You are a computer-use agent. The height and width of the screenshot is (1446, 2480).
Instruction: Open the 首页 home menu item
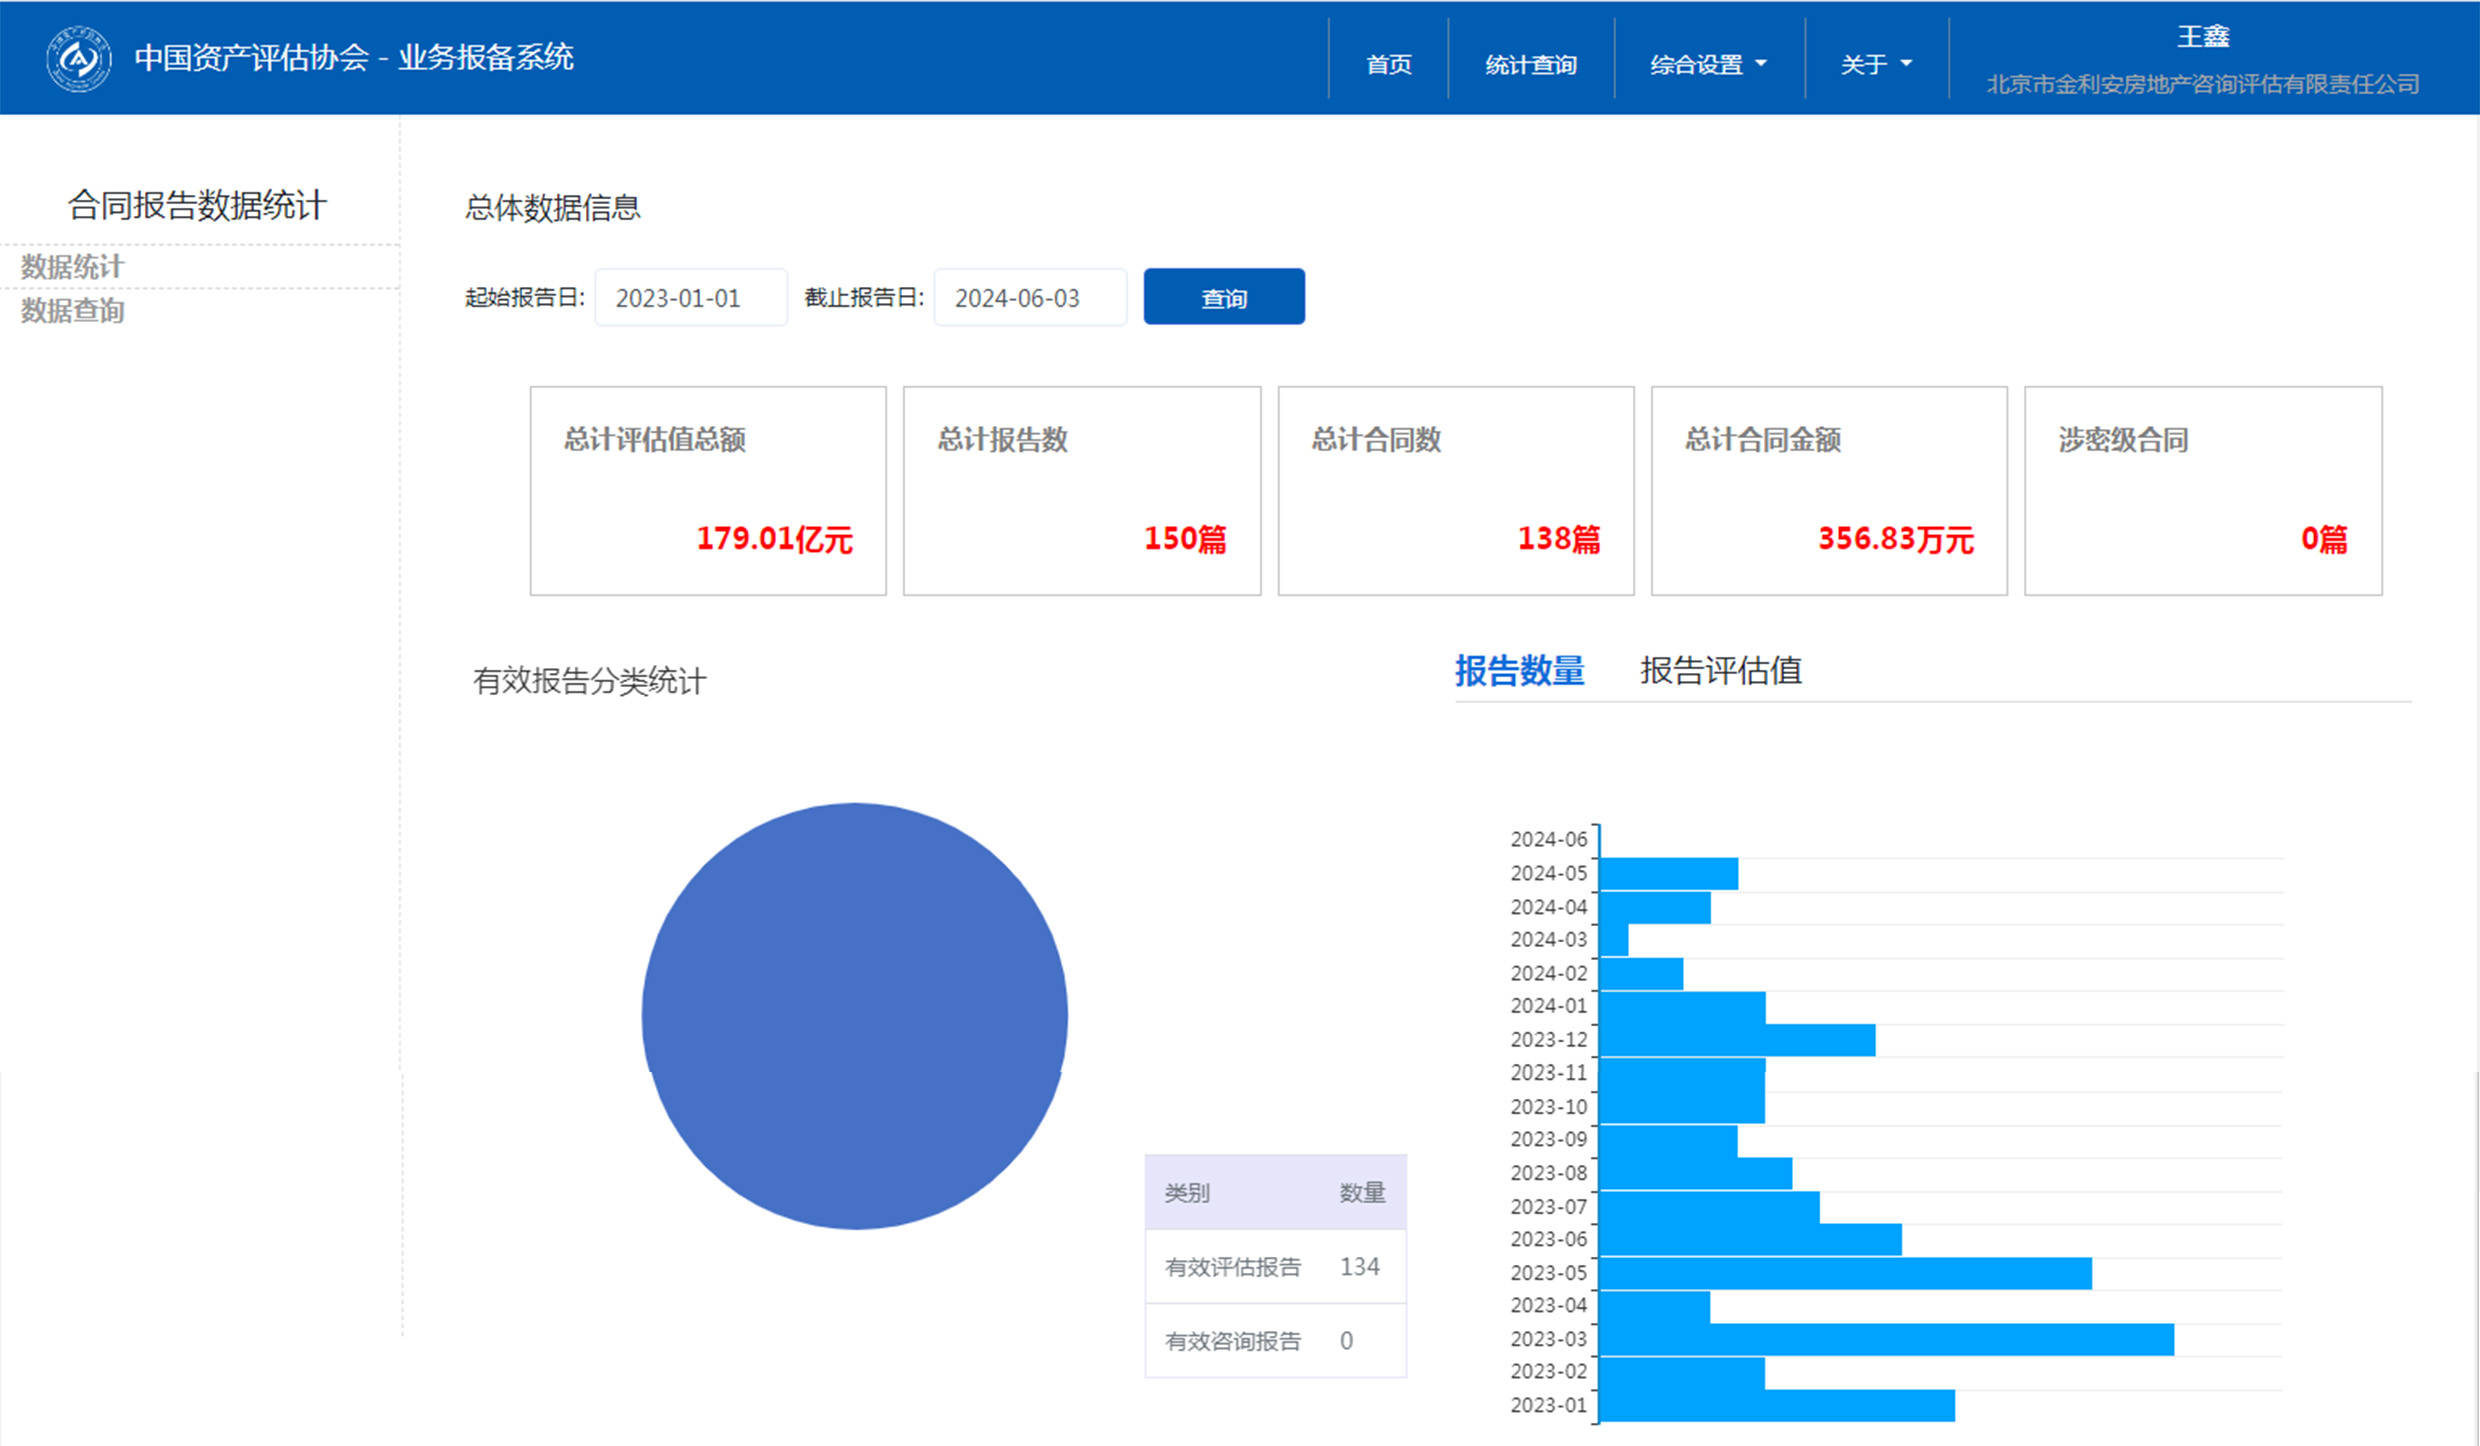(1388, 65)
